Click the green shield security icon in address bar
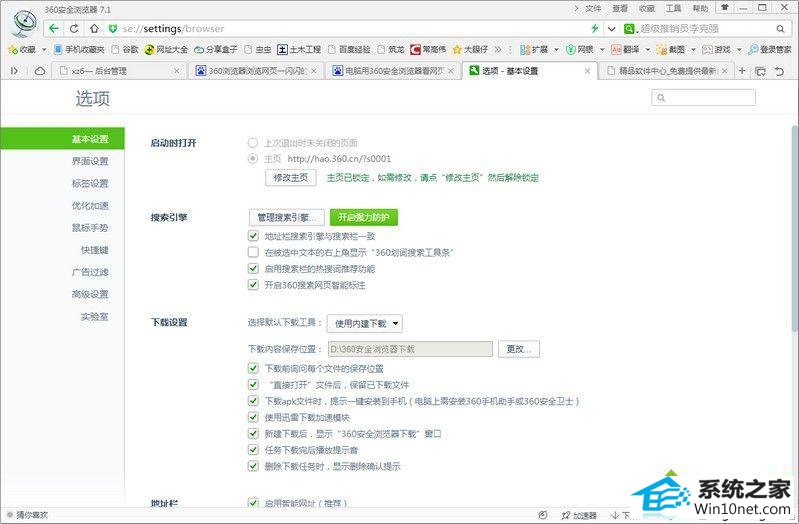The image size is (799, 524). pos(113,29)
